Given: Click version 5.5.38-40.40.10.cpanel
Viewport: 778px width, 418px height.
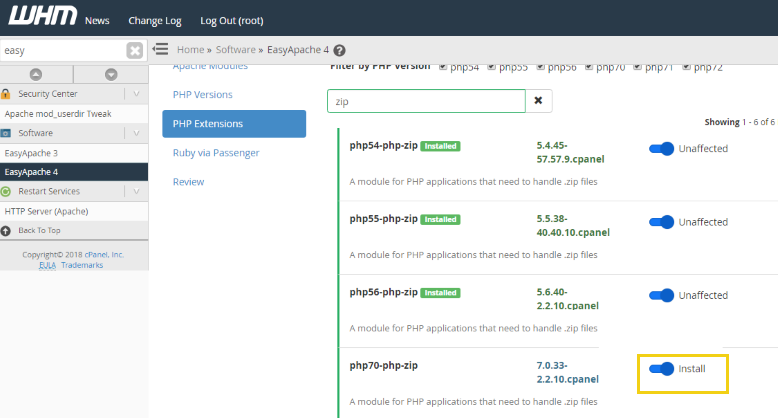Looking at the screenshot, I should (x=573, y=225).
